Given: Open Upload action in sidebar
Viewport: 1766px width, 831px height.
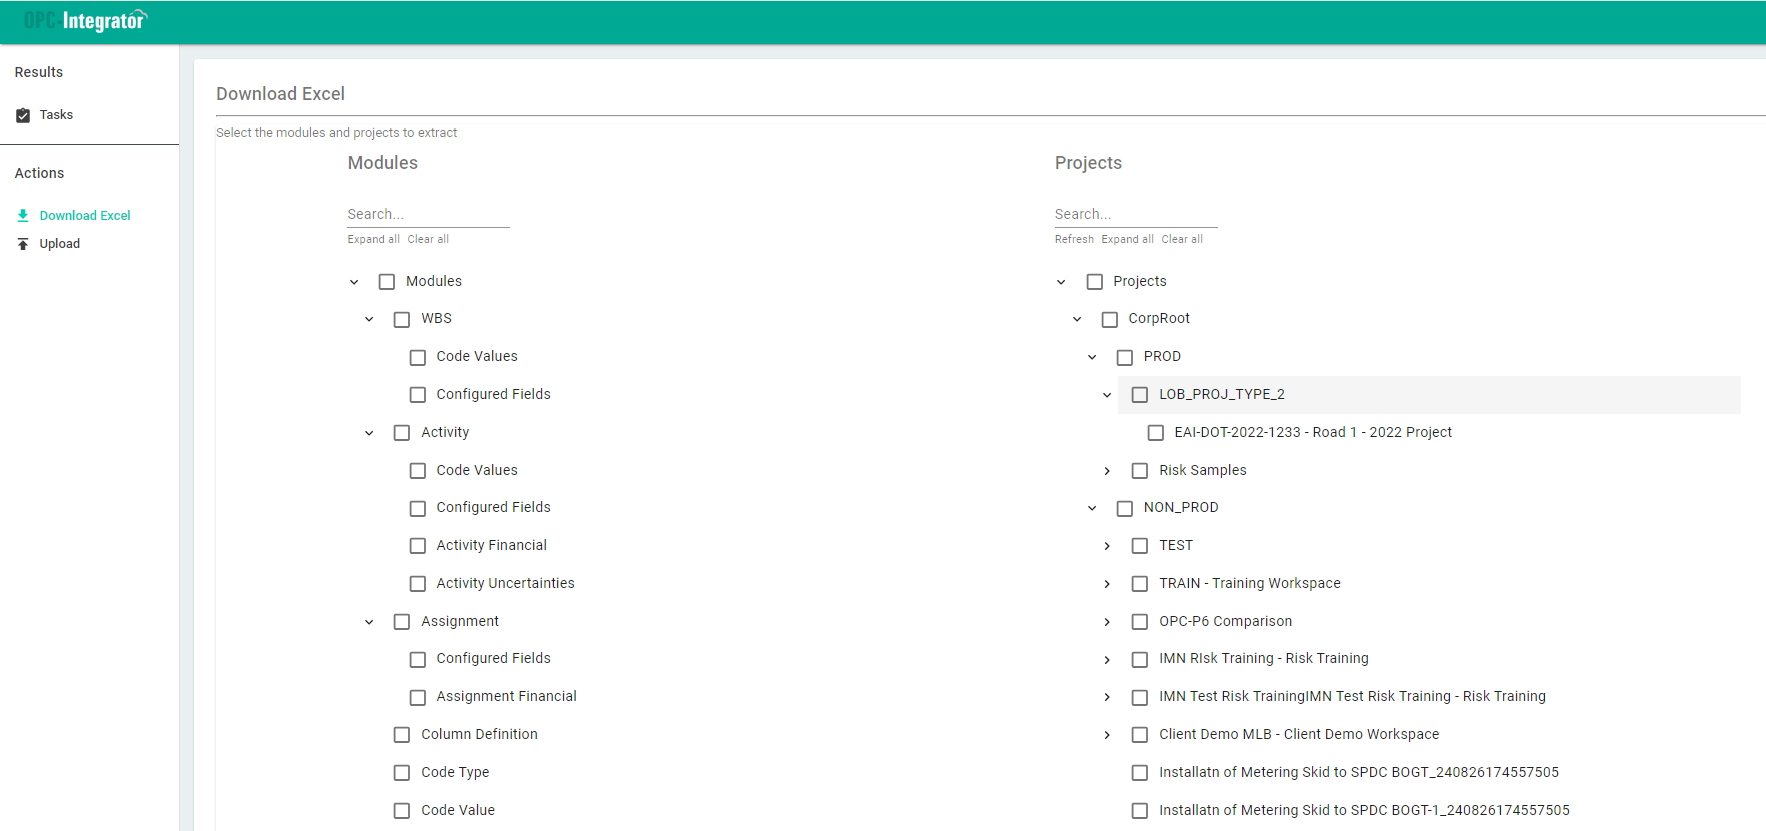Looking at the screenshot, I should (x=59, y=244).
